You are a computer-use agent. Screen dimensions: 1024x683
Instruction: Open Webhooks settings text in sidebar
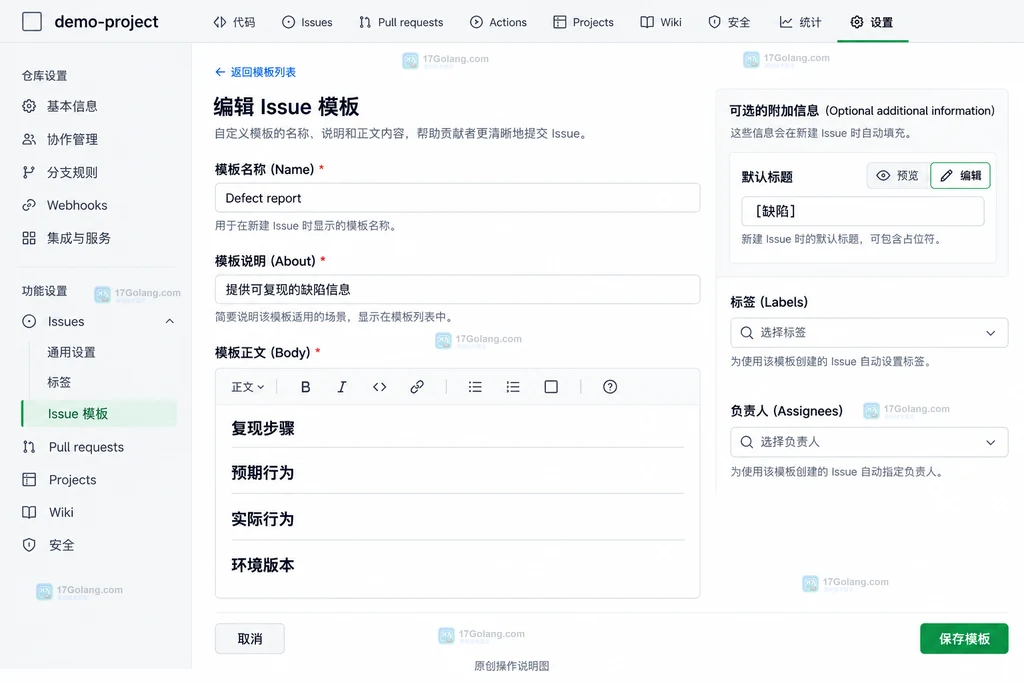tap(77, 205)
